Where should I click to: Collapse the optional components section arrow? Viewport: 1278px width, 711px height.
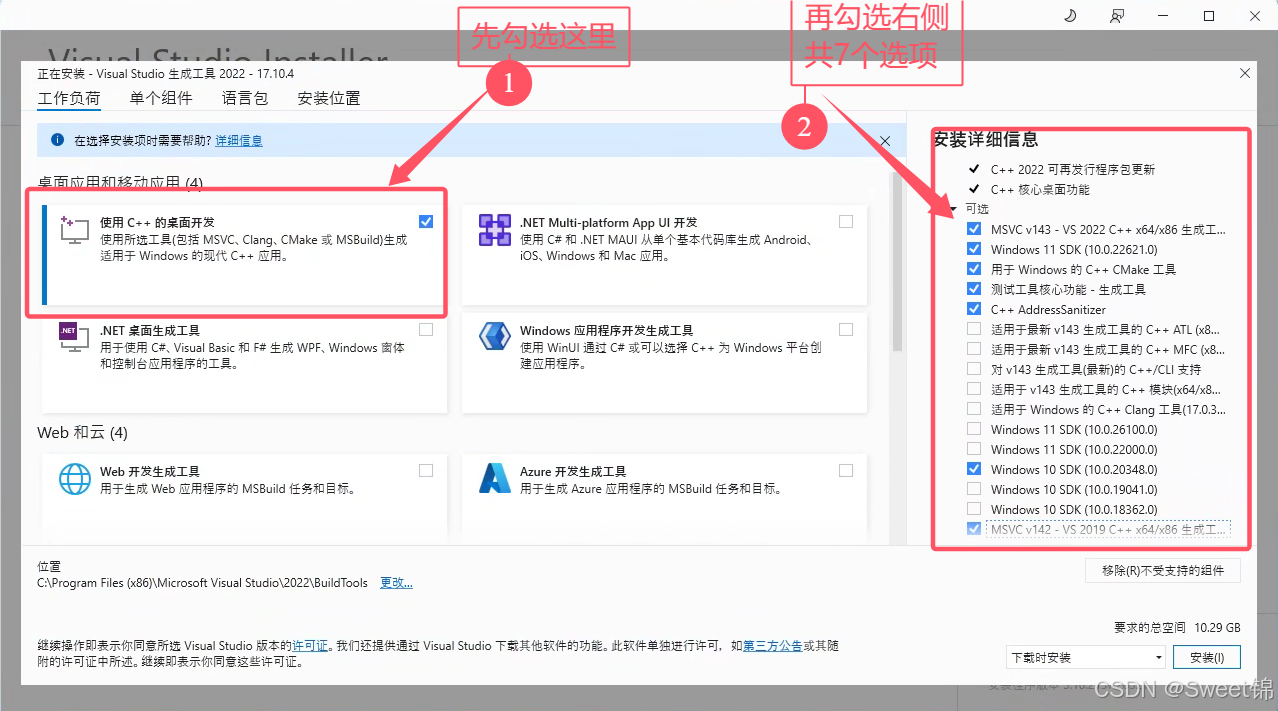(954, 210)
